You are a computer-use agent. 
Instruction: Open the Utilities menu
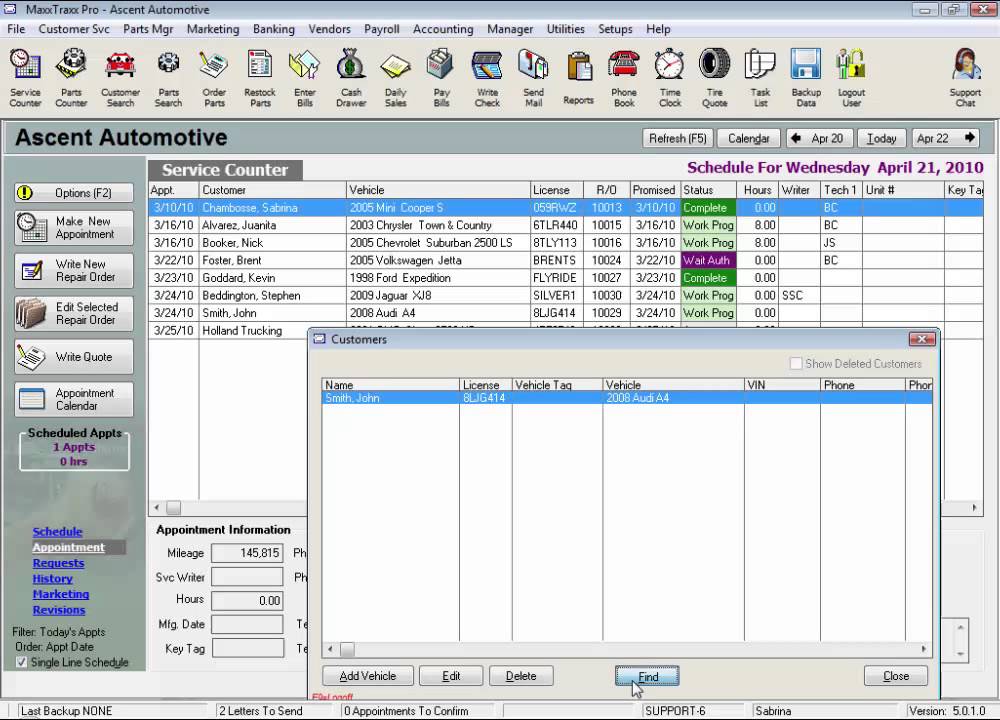click(x=565, y=29)
